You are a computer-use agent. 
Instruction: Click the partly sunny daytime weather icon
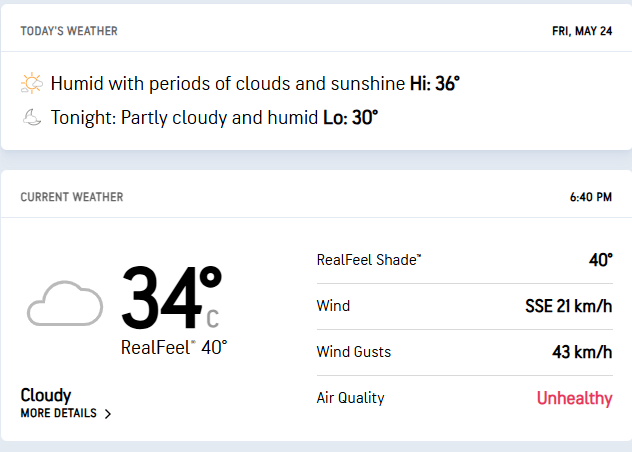coord(32,83)
